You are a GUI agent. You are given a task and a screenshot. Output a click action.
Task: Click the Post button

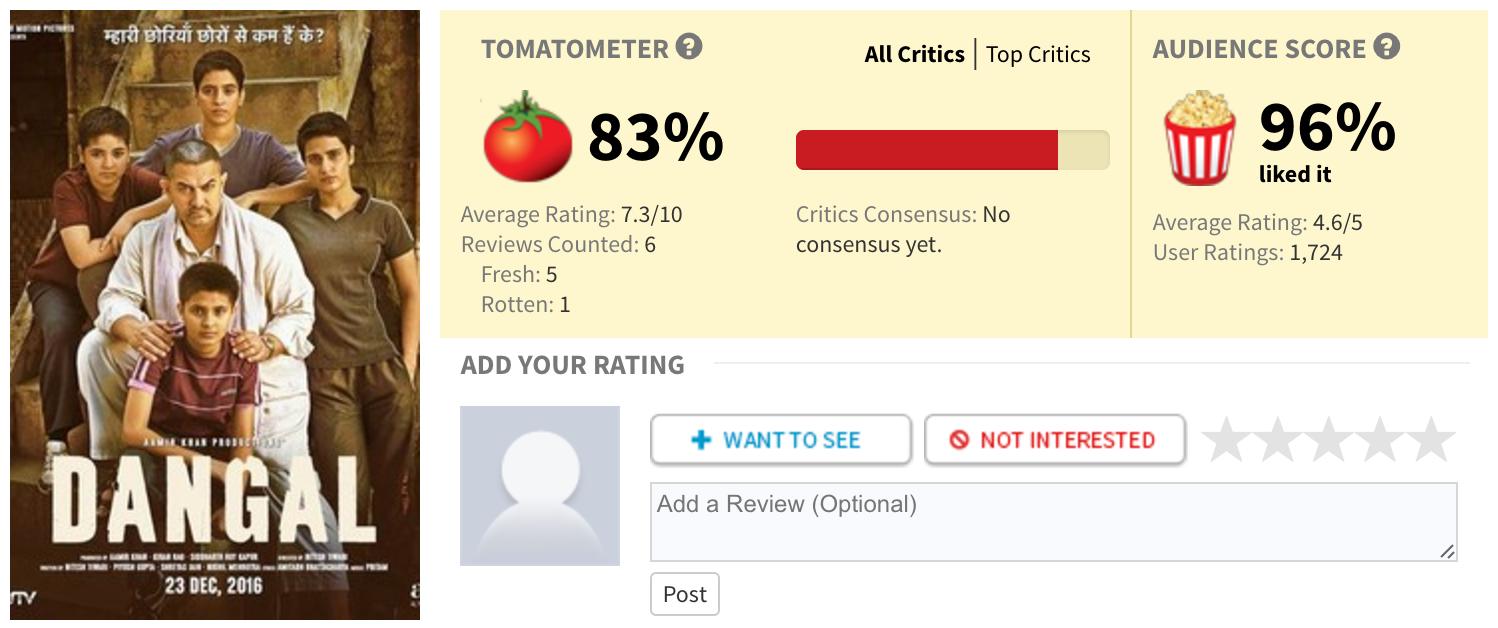pyautogui.click(x=684, y=594)
